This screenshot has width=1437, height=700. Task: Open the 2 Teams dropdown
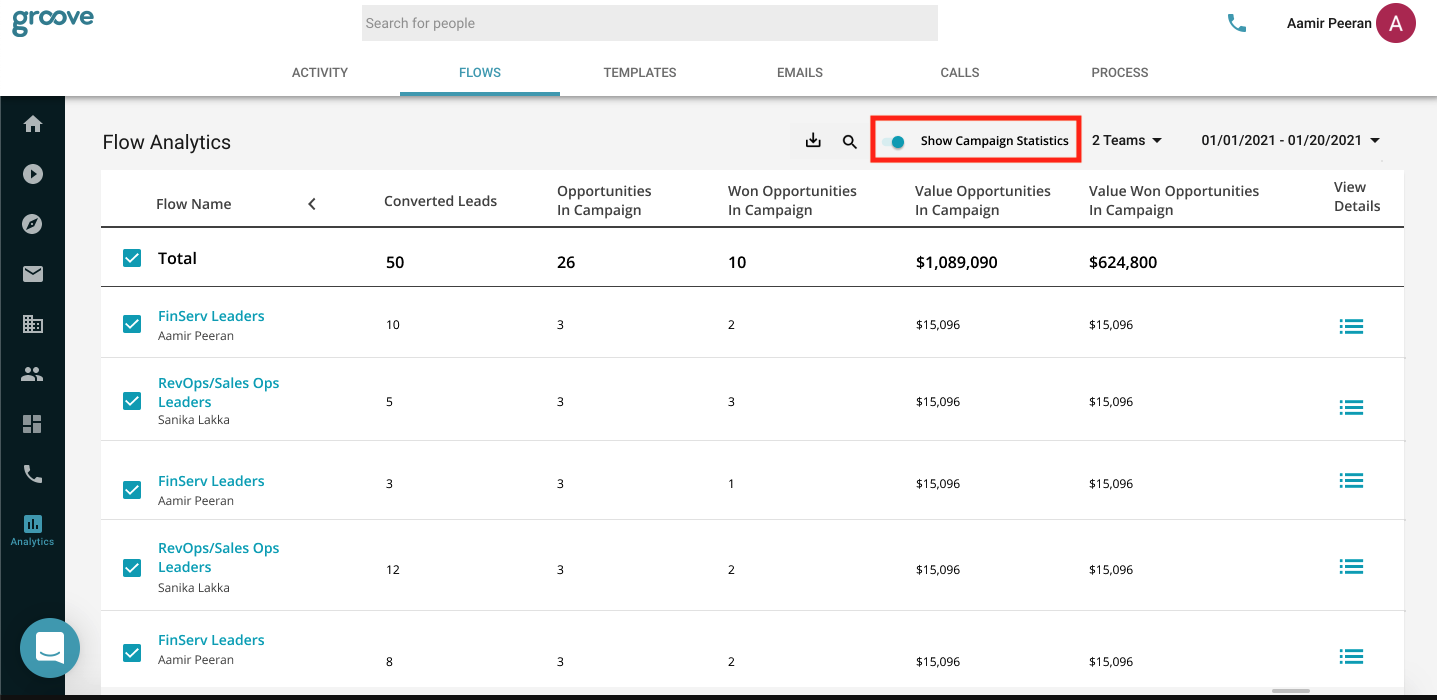click(x=1127, y=141)
